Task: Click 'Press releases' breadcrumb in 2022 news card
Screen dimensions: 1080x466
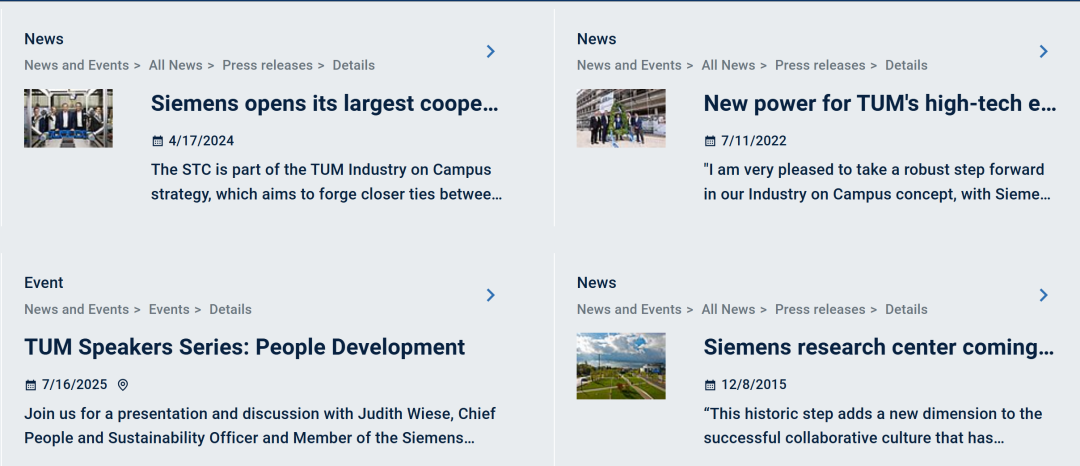Action: pos(819,66)
